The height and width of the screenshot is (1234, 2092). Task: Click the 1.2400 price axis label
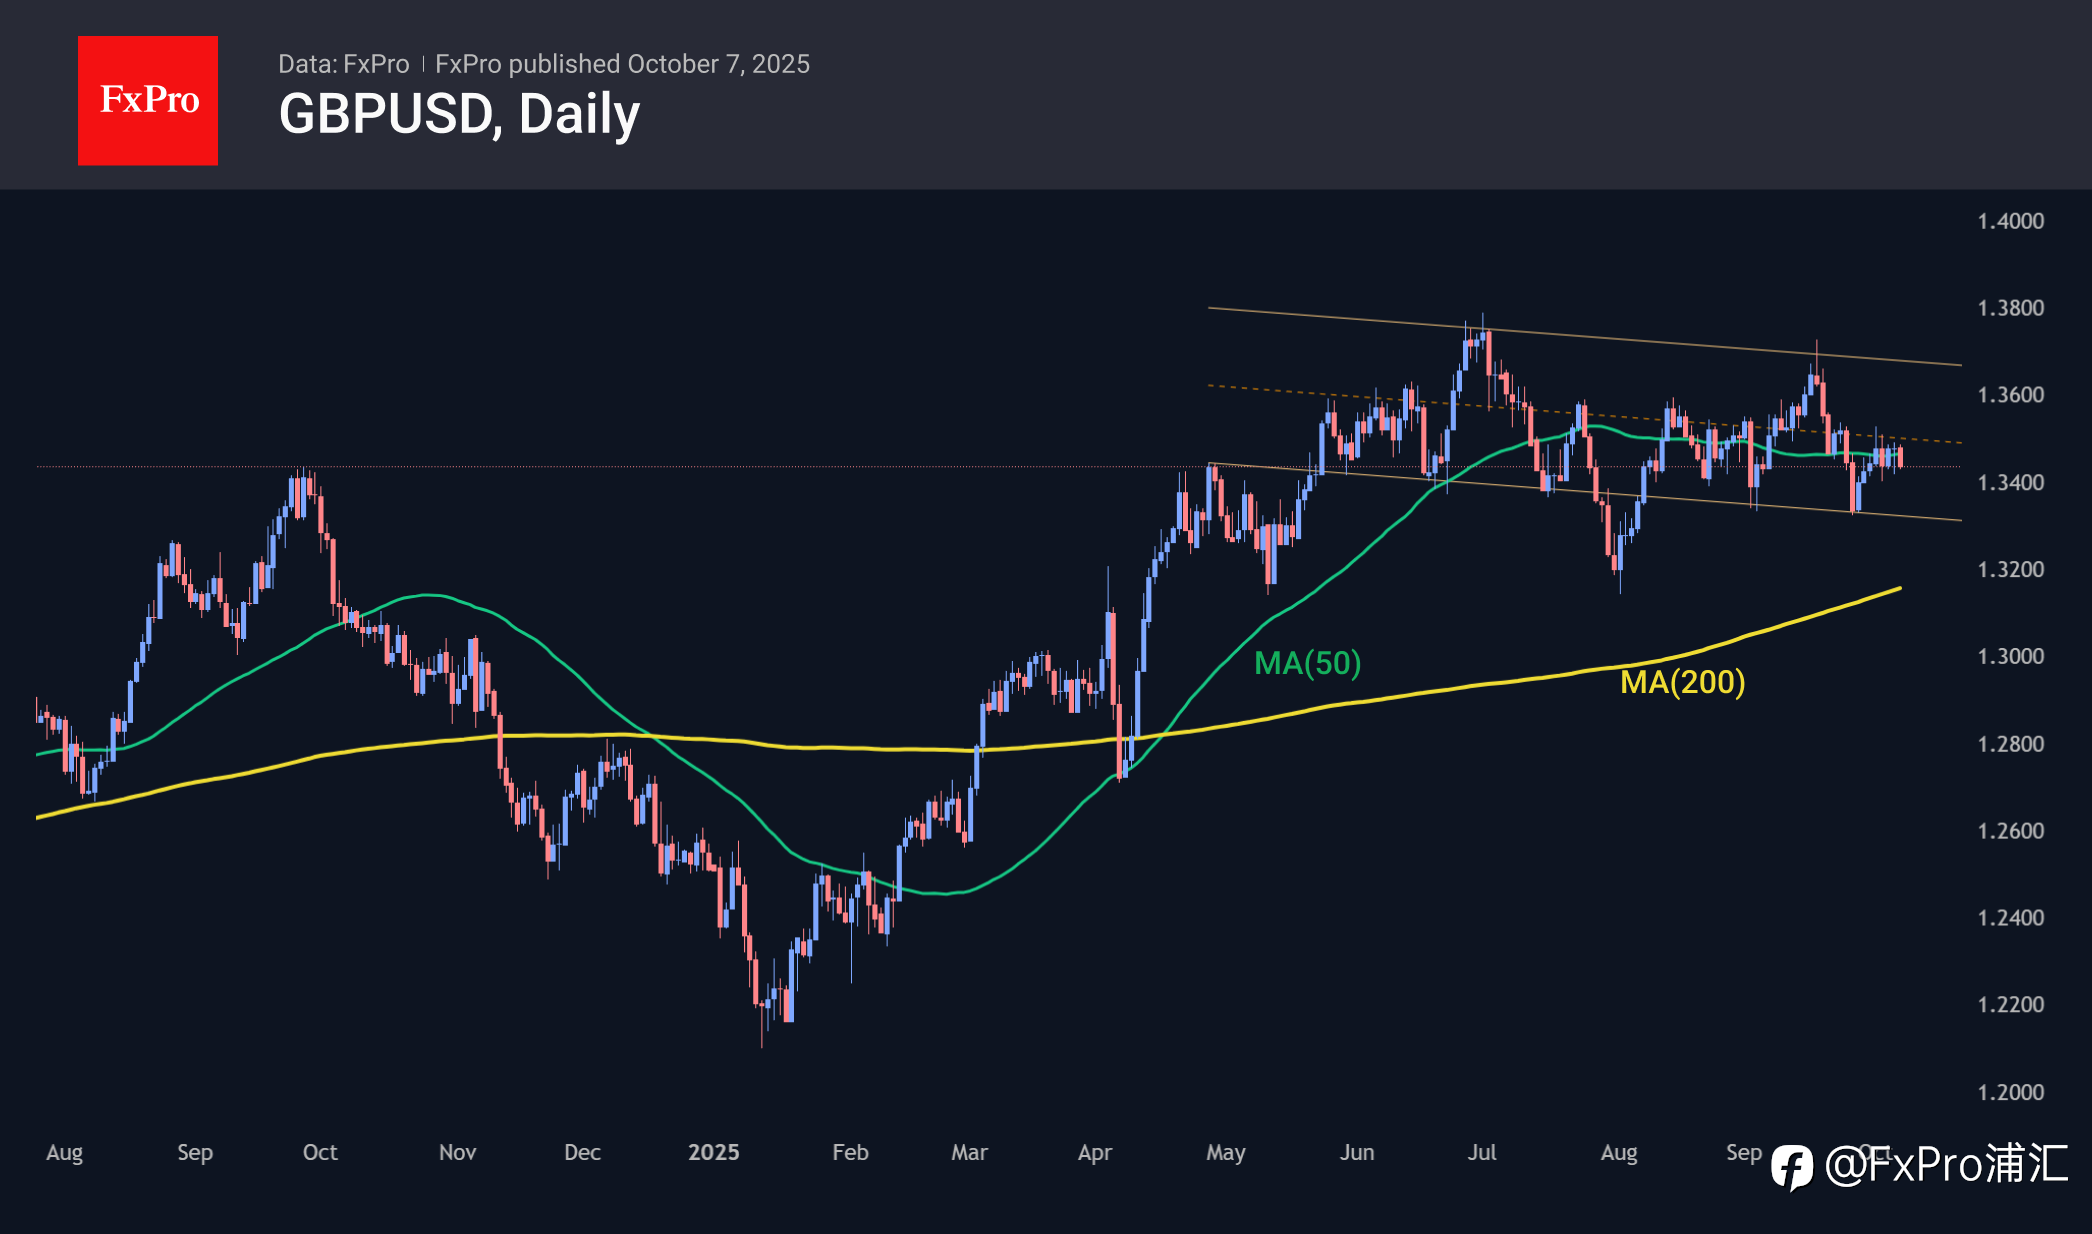(x=2010, y=918)
